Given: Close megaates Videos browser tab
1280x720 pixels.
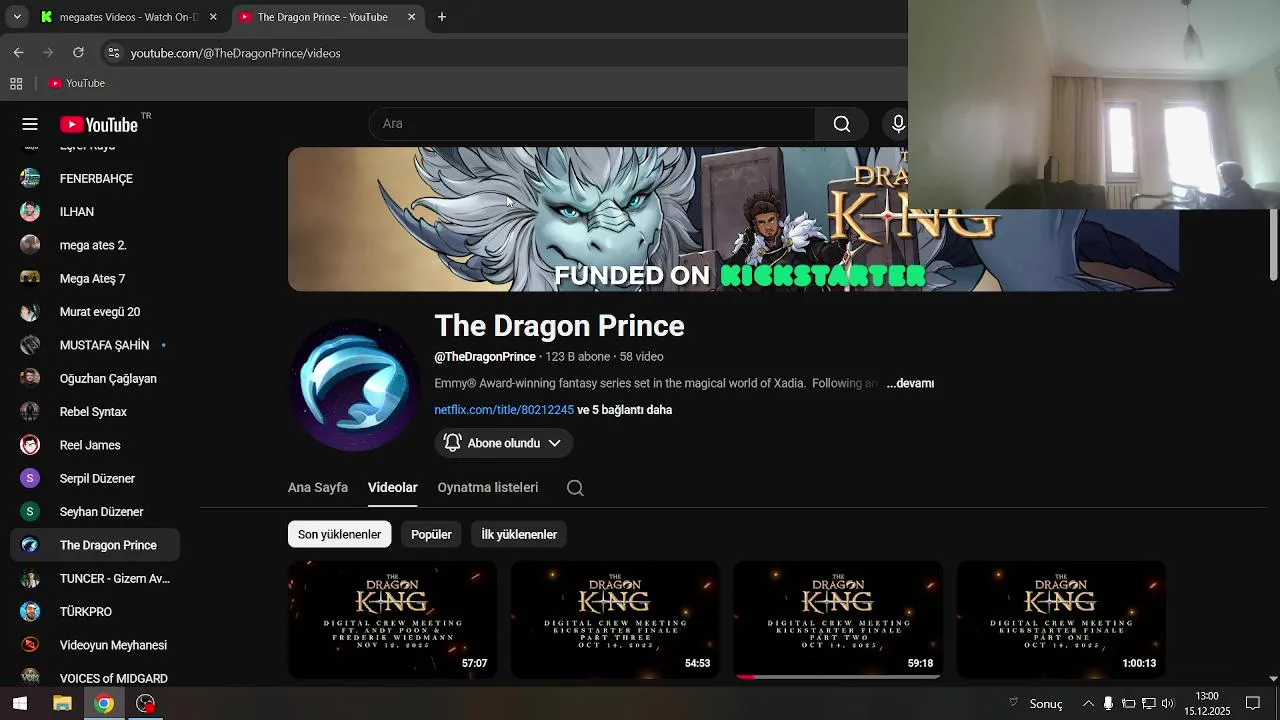Looking at the screenshot, I should (213, 17).
